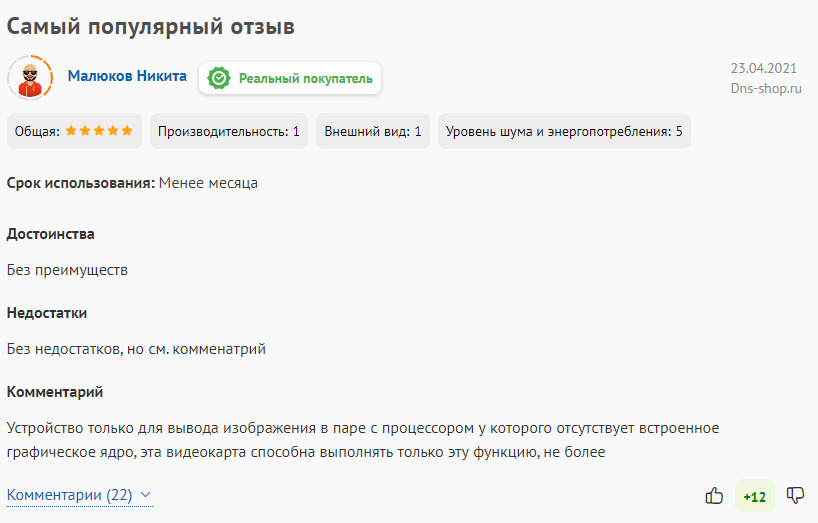Click the fifth orange rating star
This screenshot has width=818, height=523.
[x=126, y=131]
